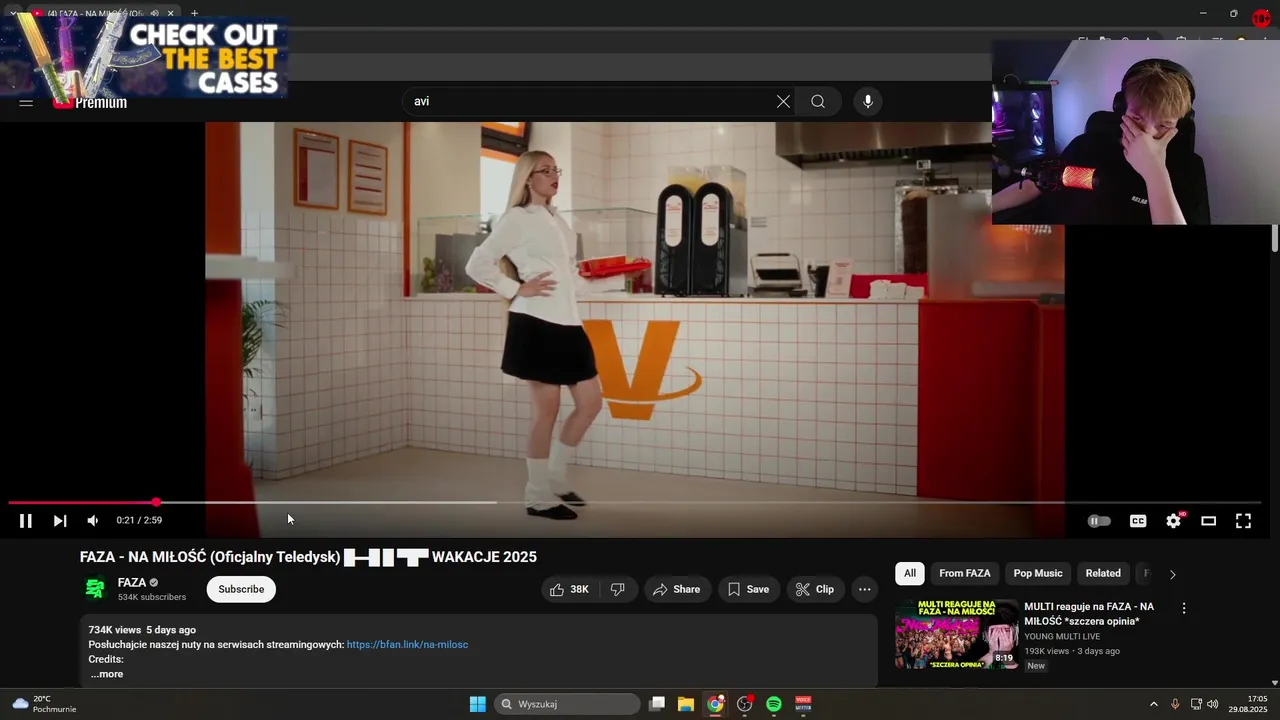Open File Explorer from the taskbar
The height and width of the screenshot is (720, 1280).
click(686, 704)
